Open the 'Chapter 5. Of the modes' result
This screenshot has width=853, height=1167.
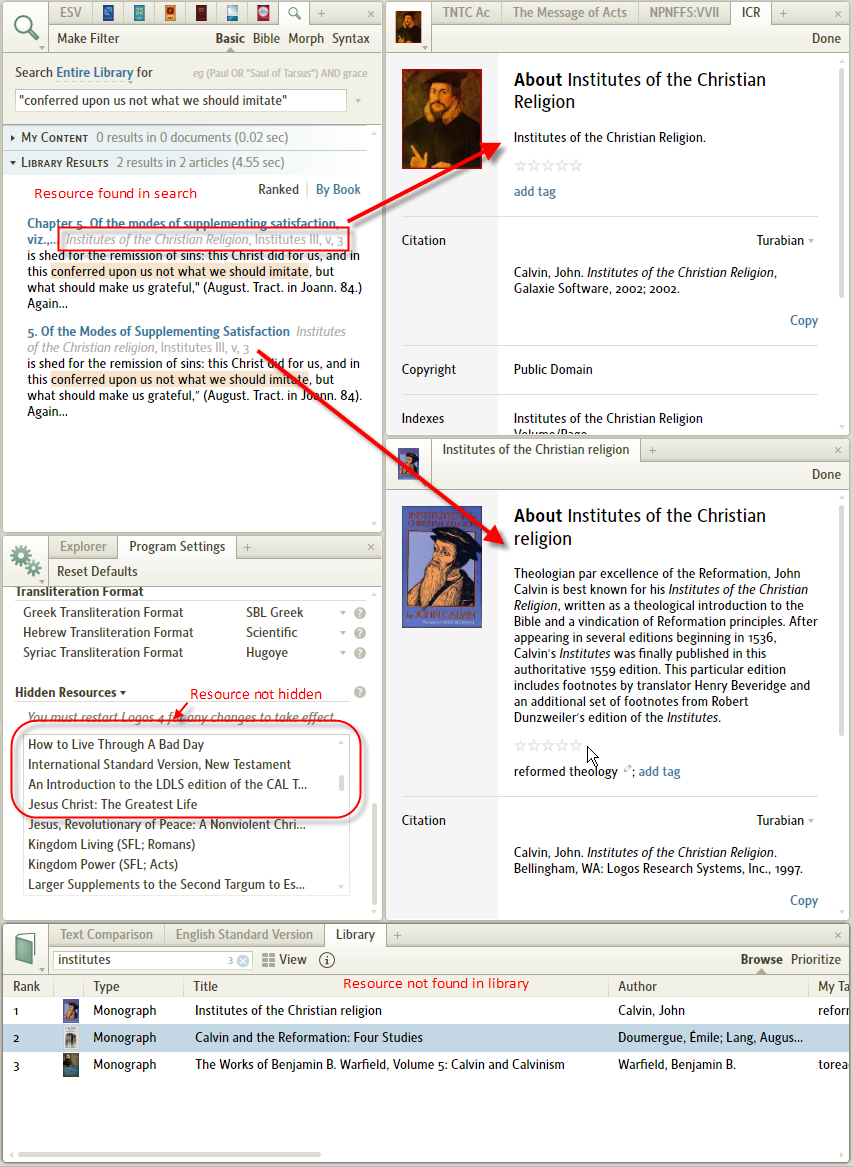[x=182, y=223]
